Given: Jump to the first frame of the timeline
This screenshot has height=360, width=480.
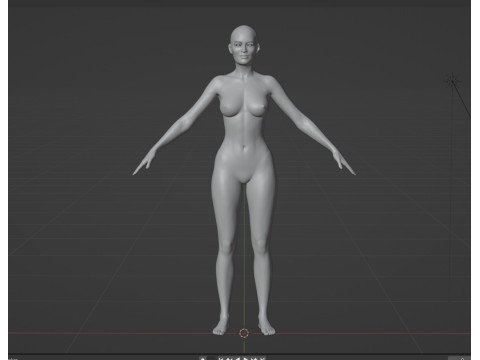Looking at the screenshot, I should tap(220, 359).
